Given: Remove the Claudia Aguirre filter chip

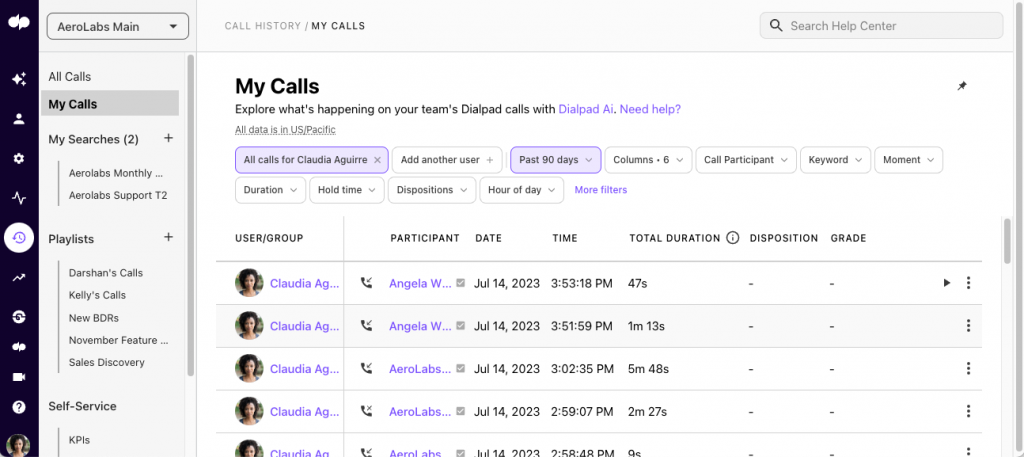Looking at the screenshot, I should (377, 160).
